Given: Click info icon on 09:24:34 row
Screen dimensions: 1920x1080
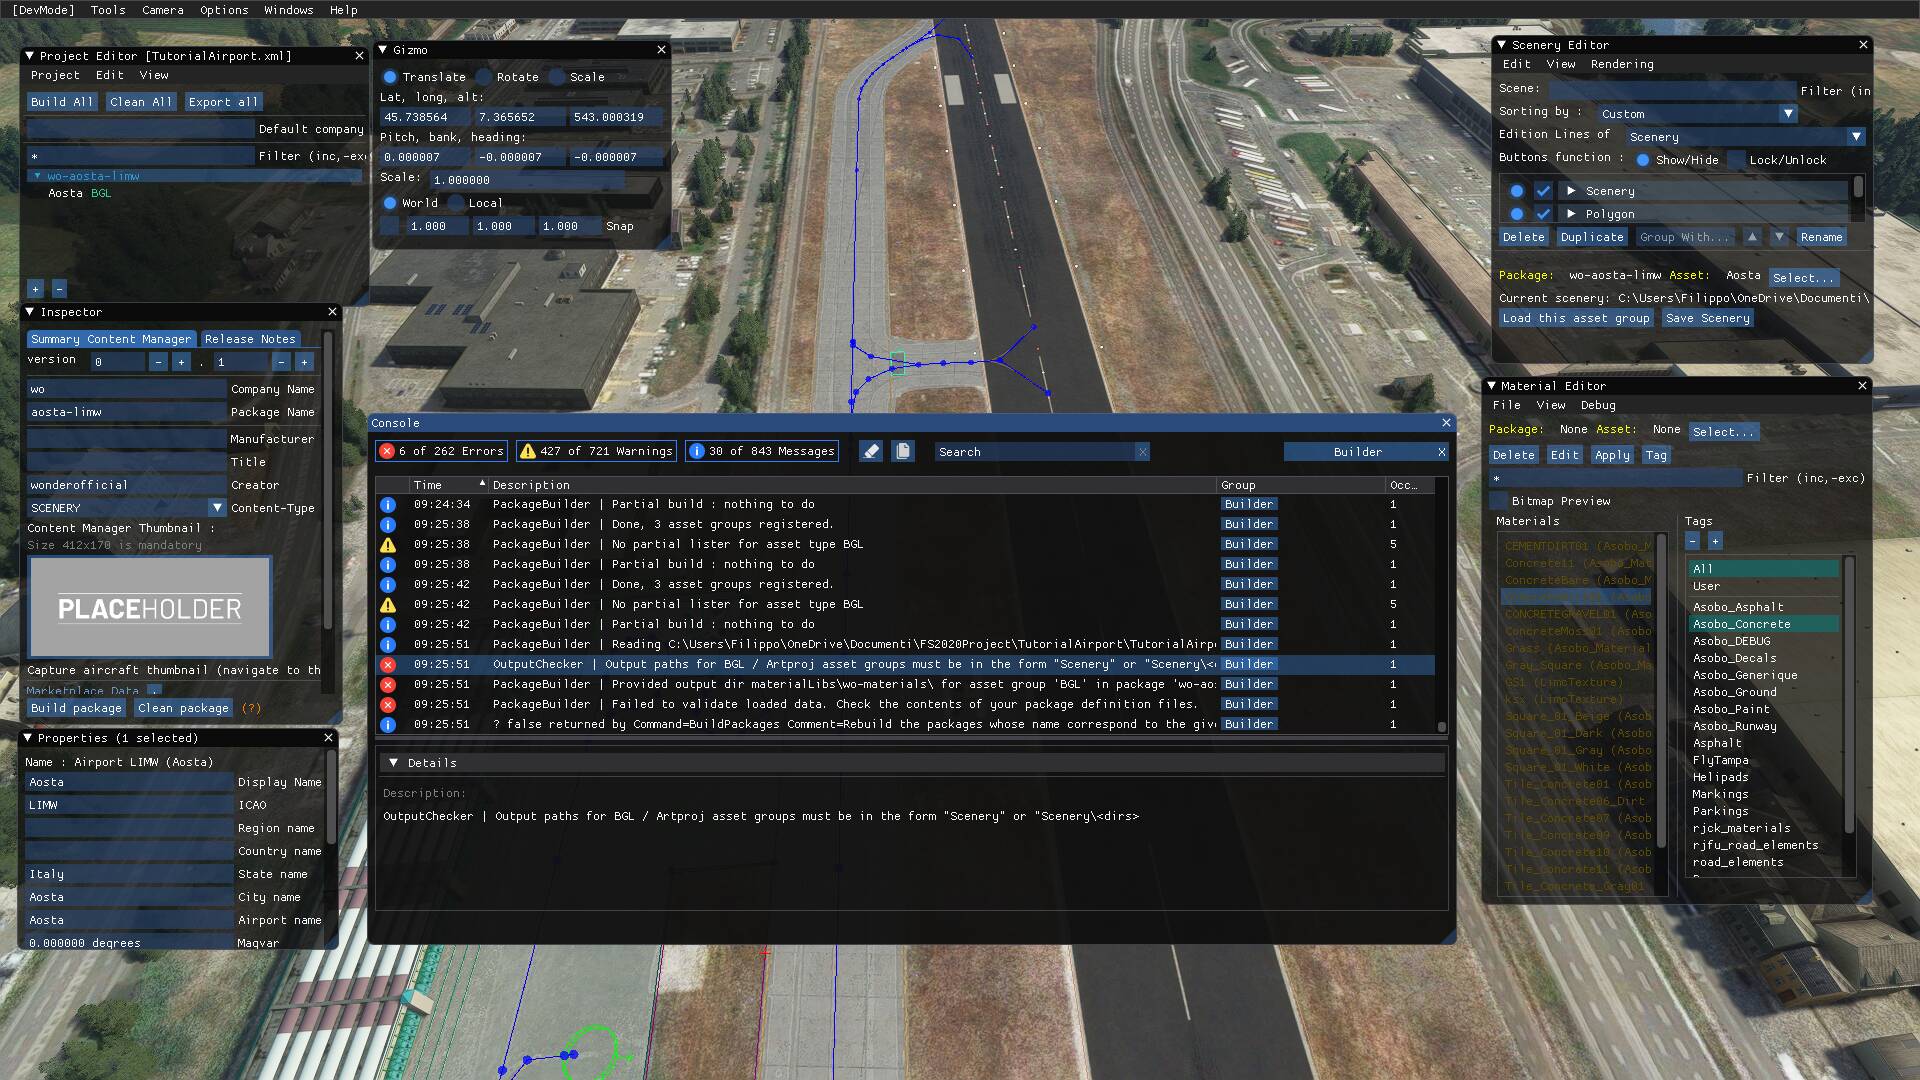Looking at the screenshot, I should click(388, 505).
